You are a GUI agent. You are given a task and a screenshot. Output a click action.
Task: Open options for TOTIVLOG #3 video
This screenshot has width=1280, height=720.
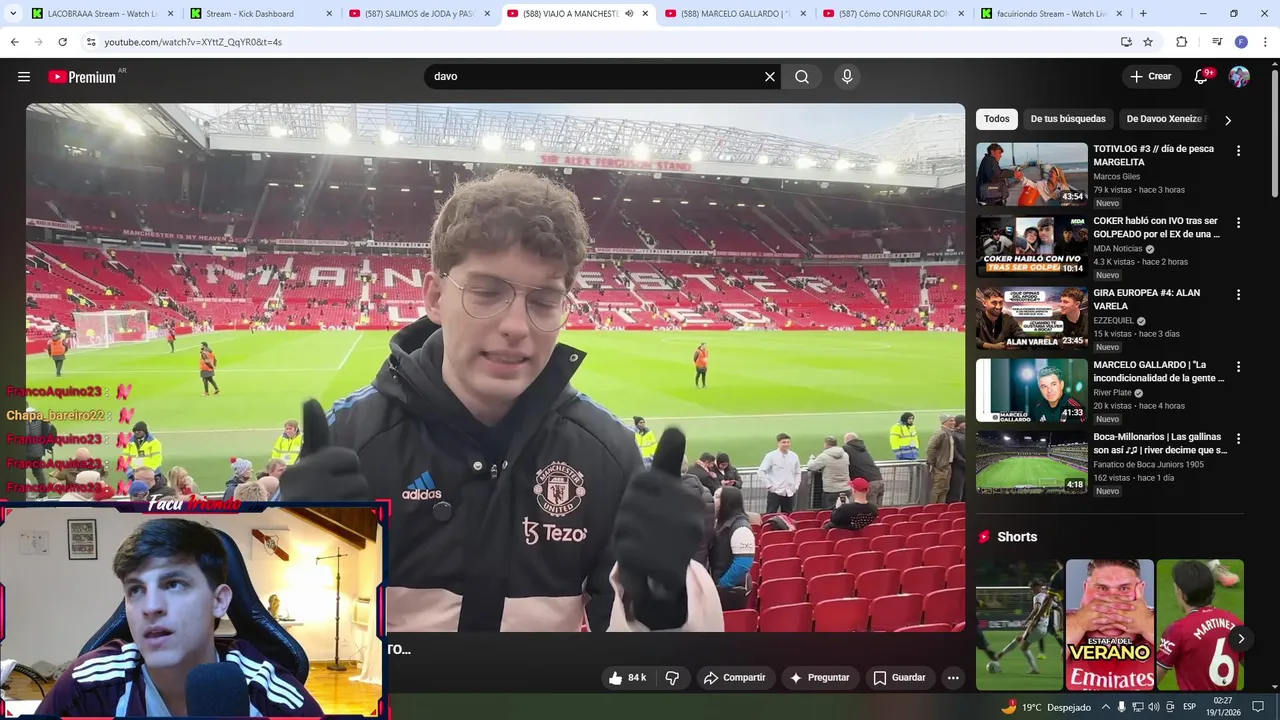pyautogui.click(x=1238, y=151)
